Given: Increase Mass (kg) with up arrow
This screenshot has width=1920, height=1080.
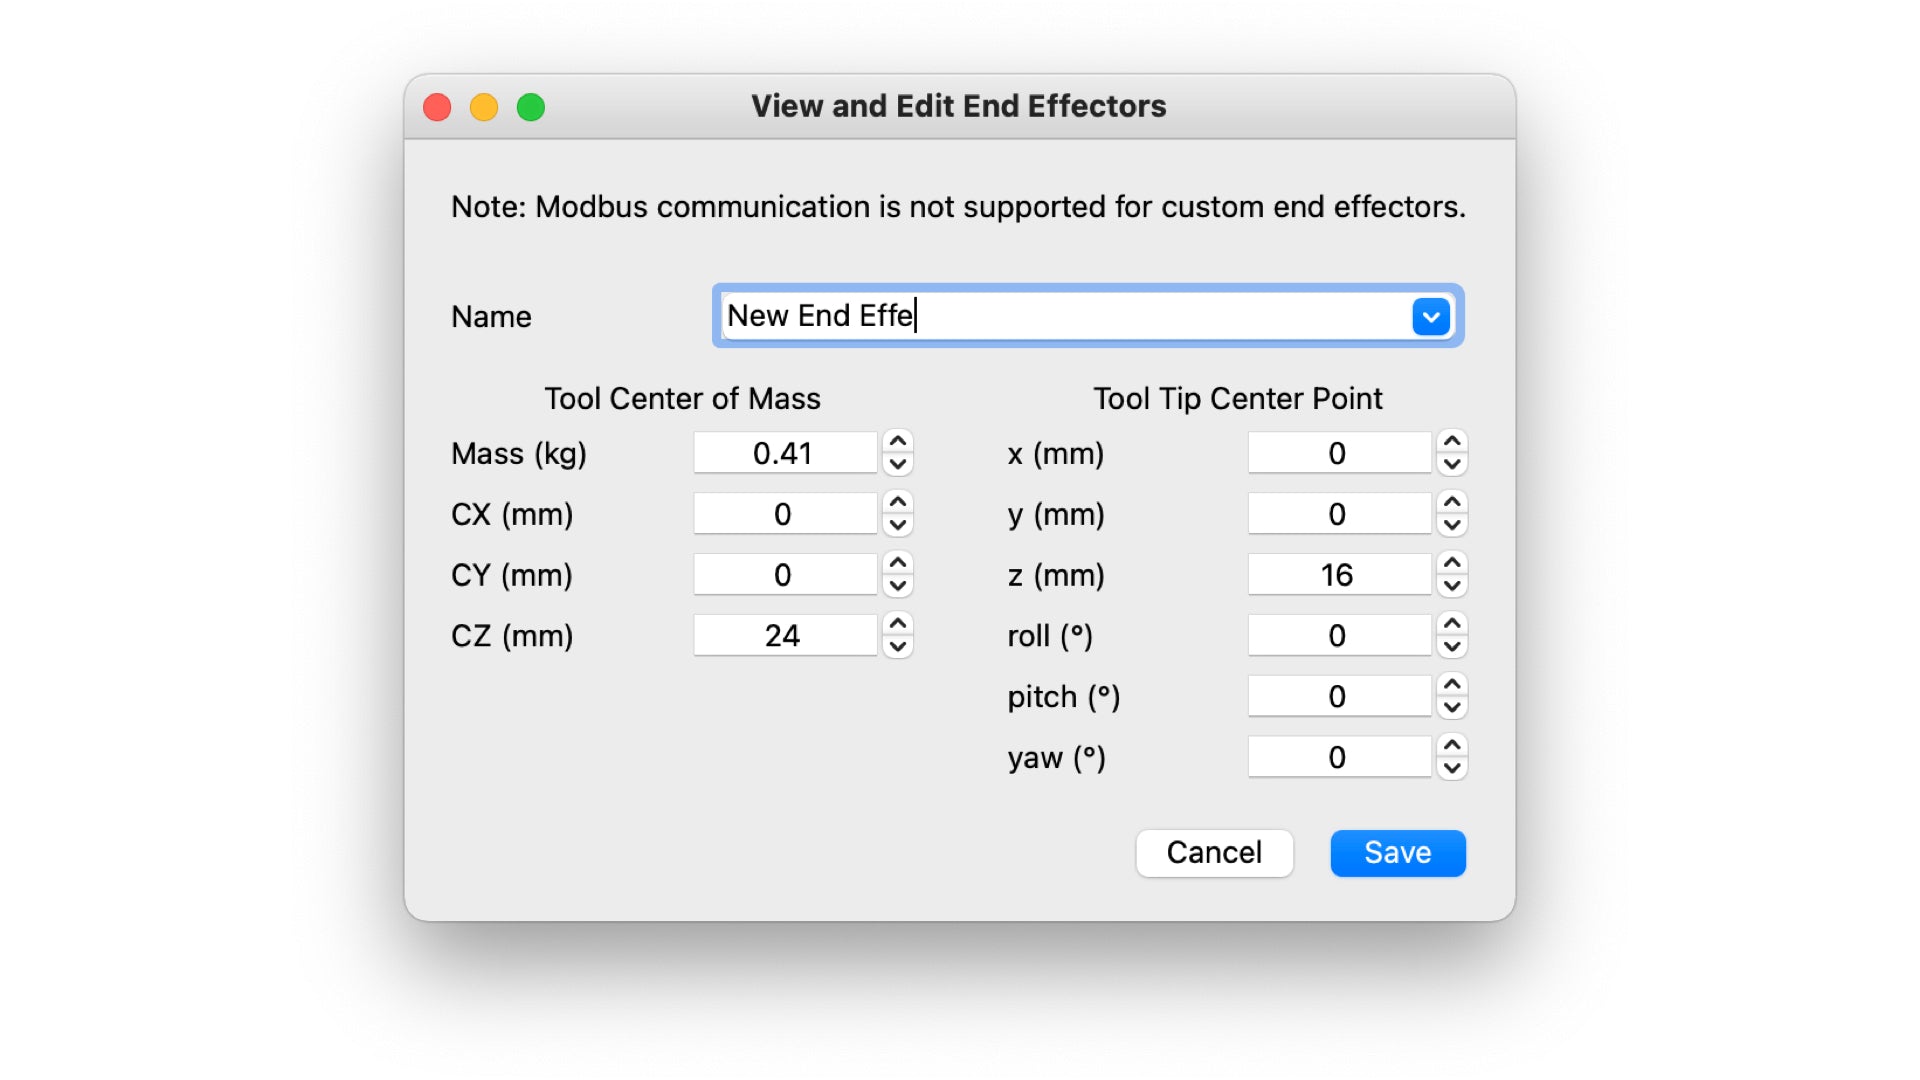Looking at the screenshot, I should pyautogui.click(x=898, y=442).
